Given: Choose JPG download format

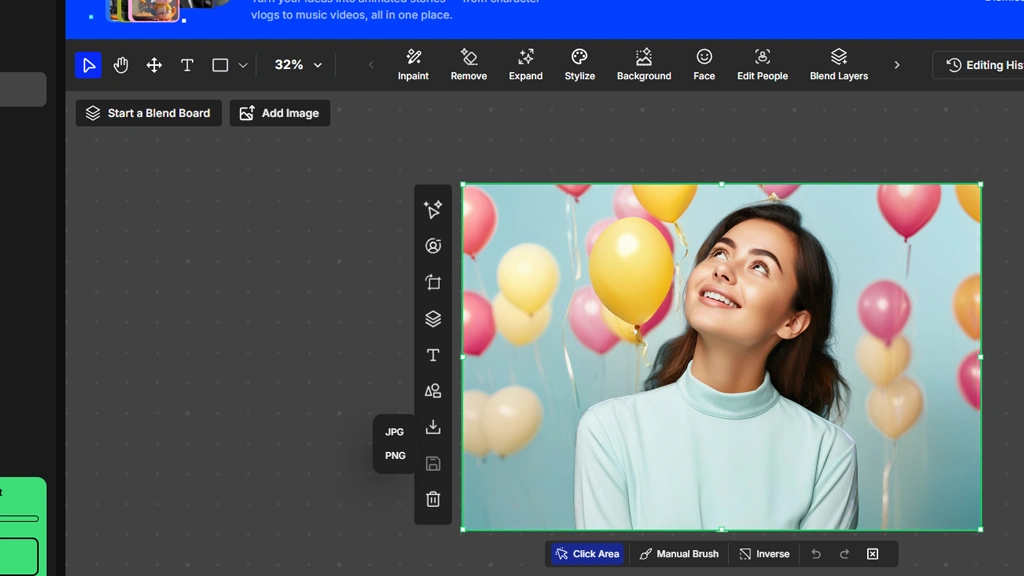Looking at the screenshot, I should [395, 432].
